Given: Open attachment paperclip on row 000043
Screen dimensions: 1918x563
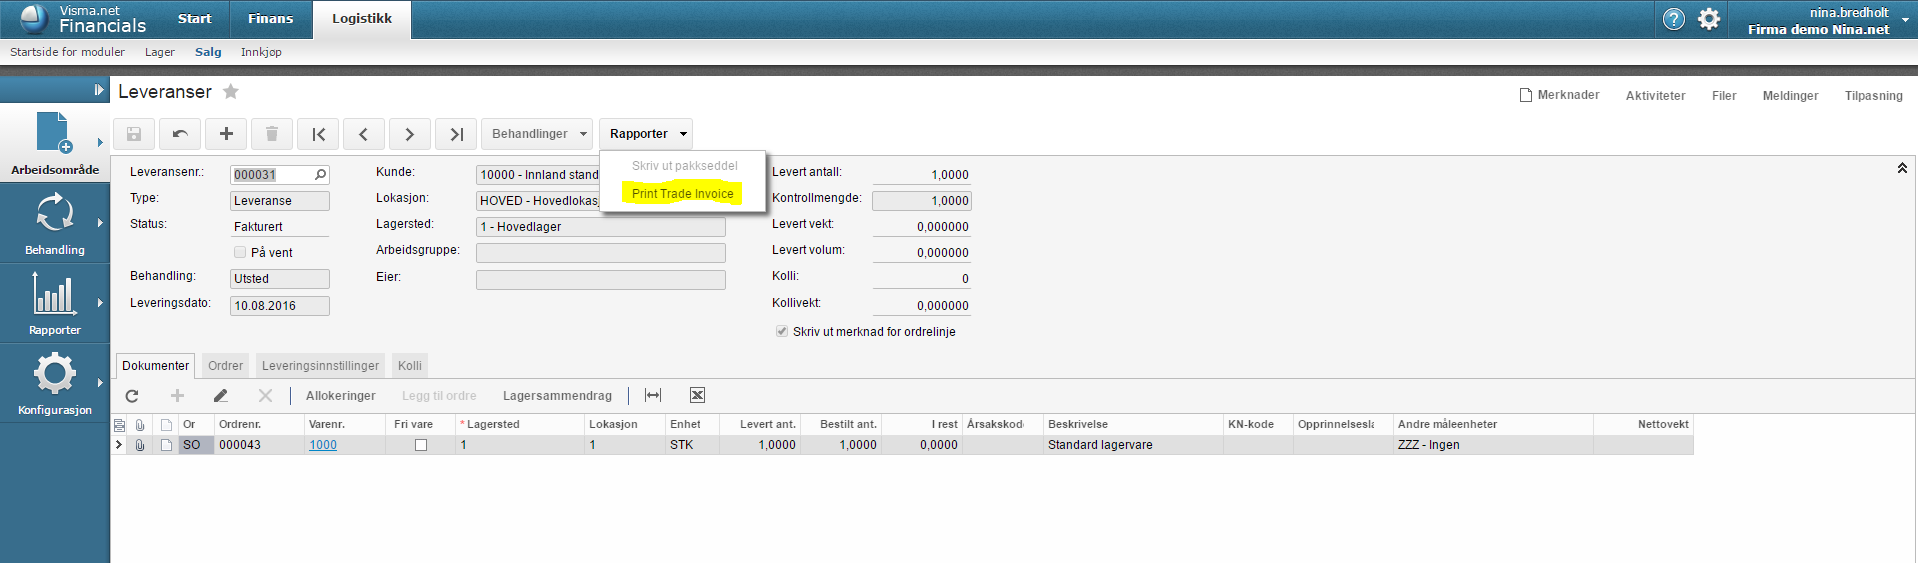Looking at the screenshot, I should tap(140, 445).
